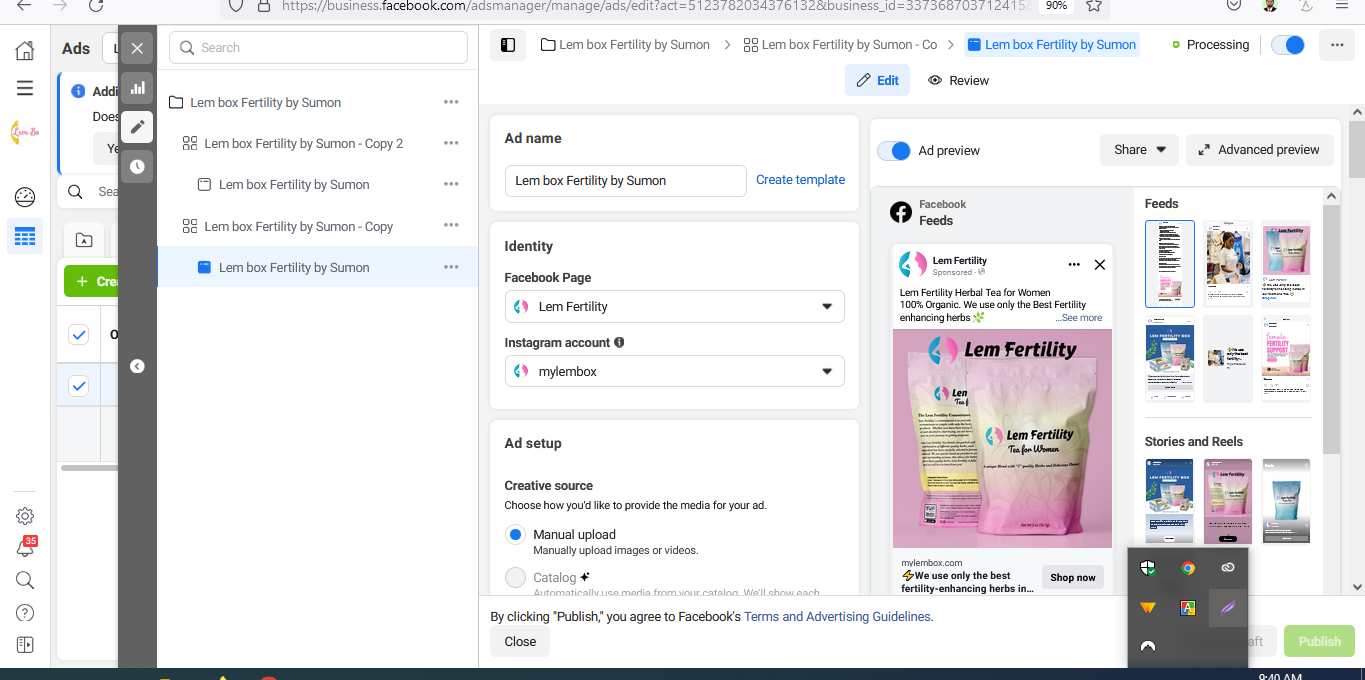The width and height of the screenshot is (1365, 680).
Task: Open the hamburger all tools menu
Action: [x=25, y=88]
